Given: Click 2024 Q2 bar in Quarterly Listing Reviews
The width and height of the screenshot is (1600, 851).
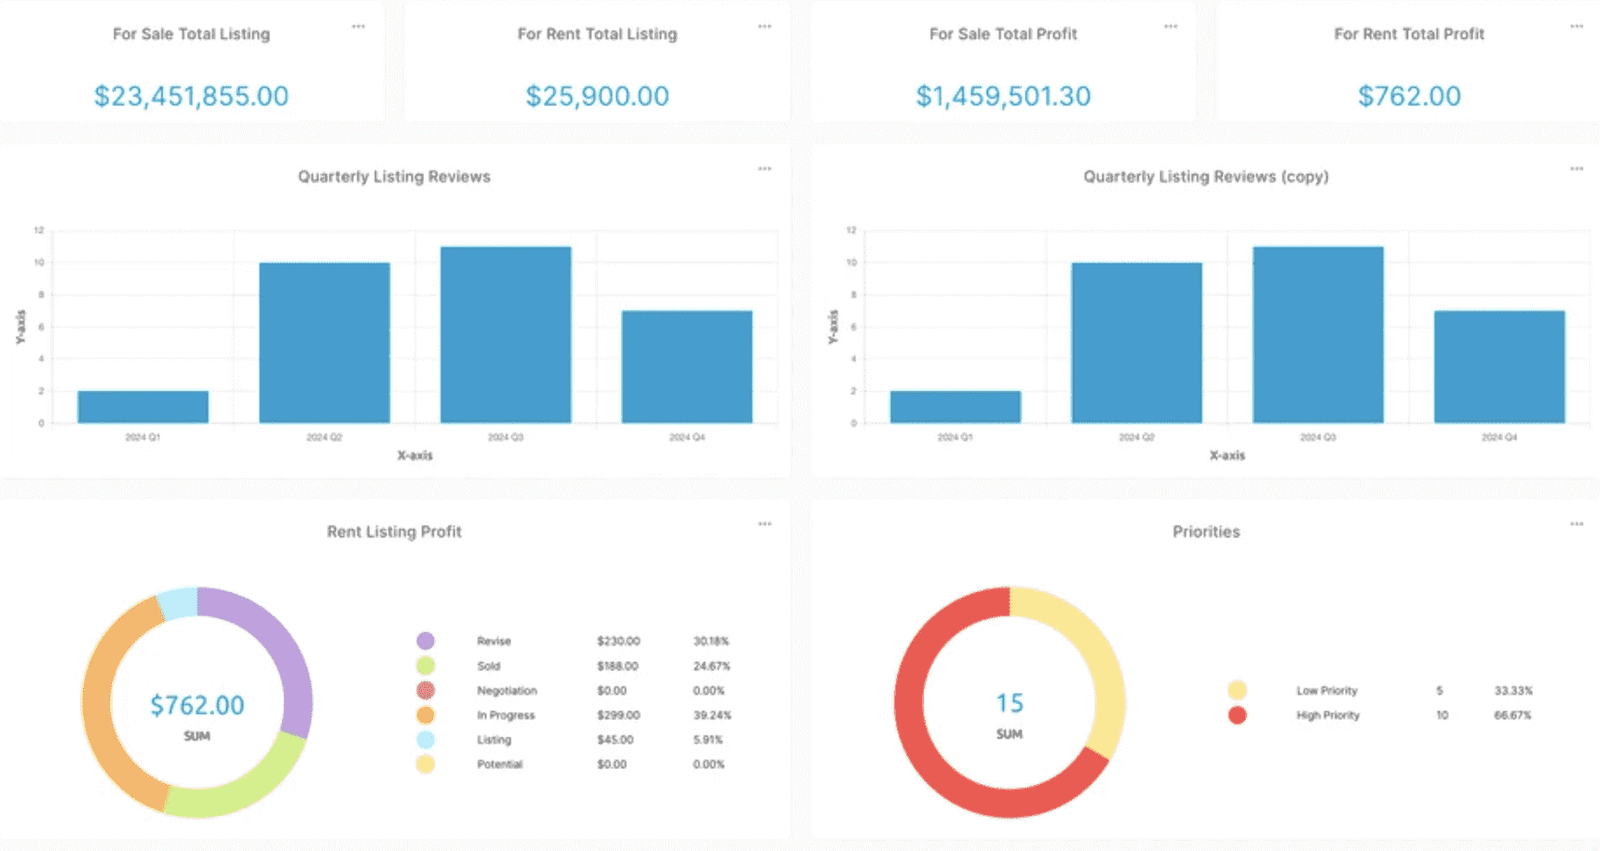Looking at the screenshot, I should click(x=324, y=343).
